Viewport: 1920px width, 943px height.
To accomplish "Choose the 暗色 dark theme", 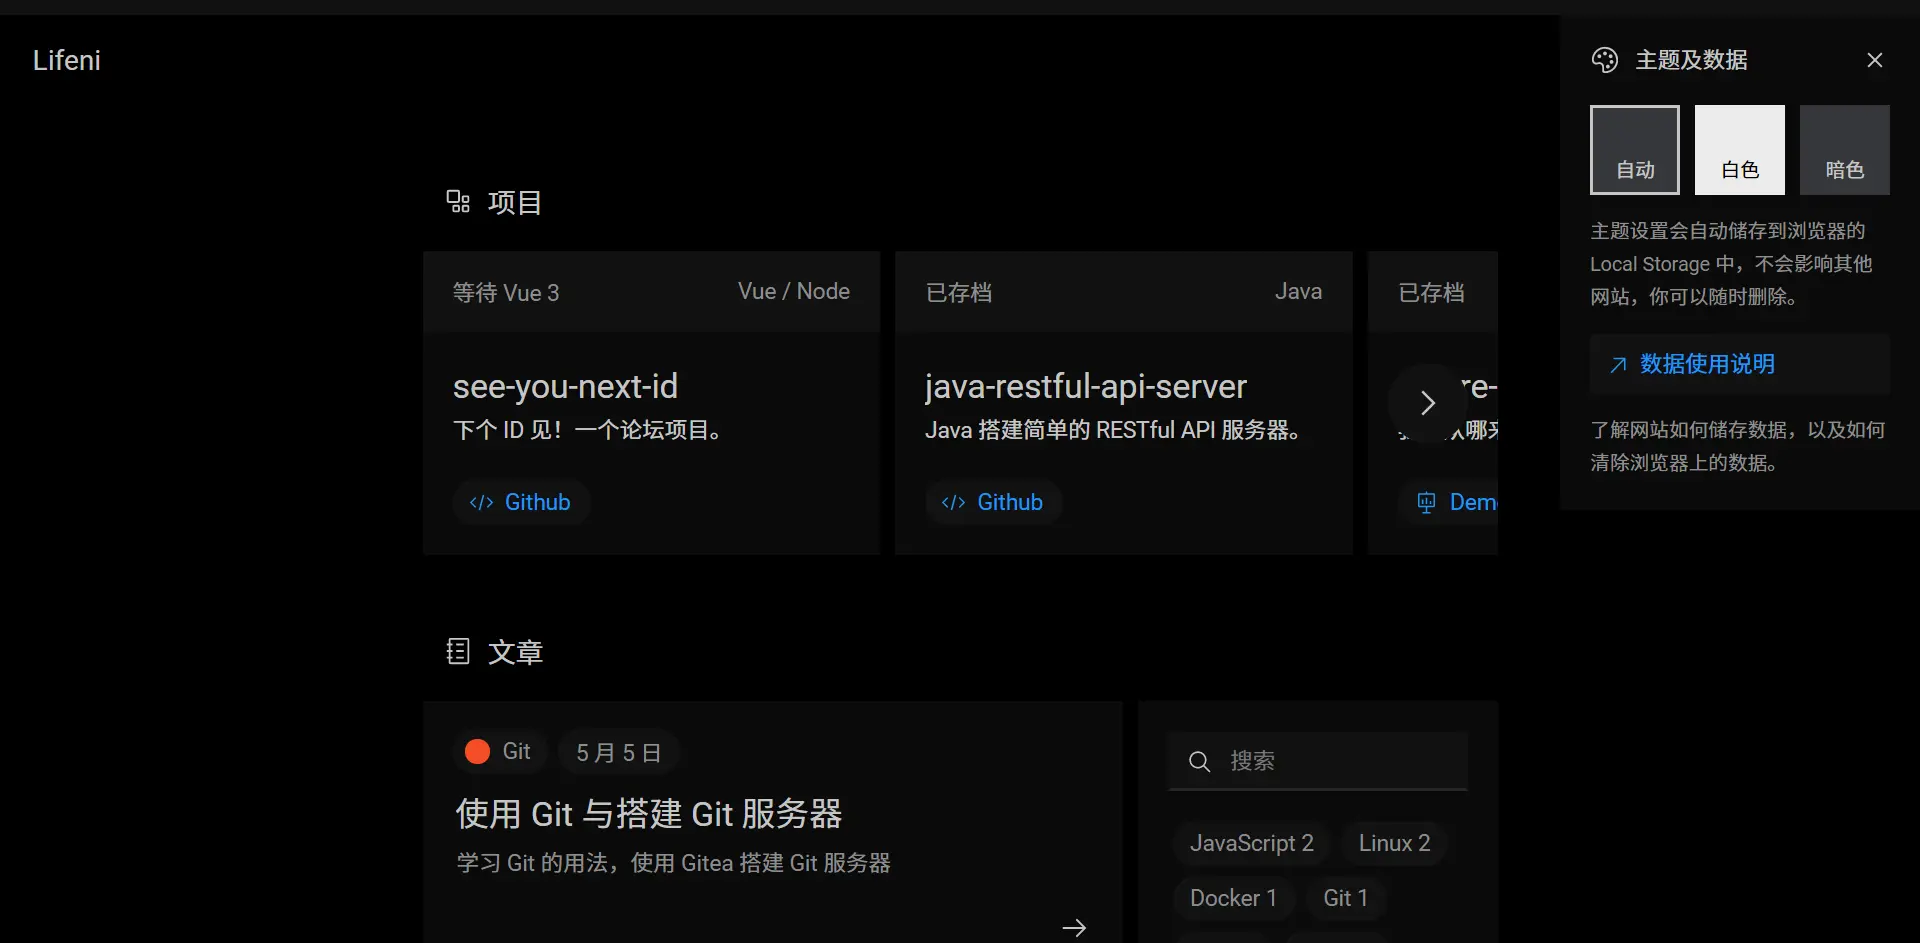I will [x=1844, y=150].
